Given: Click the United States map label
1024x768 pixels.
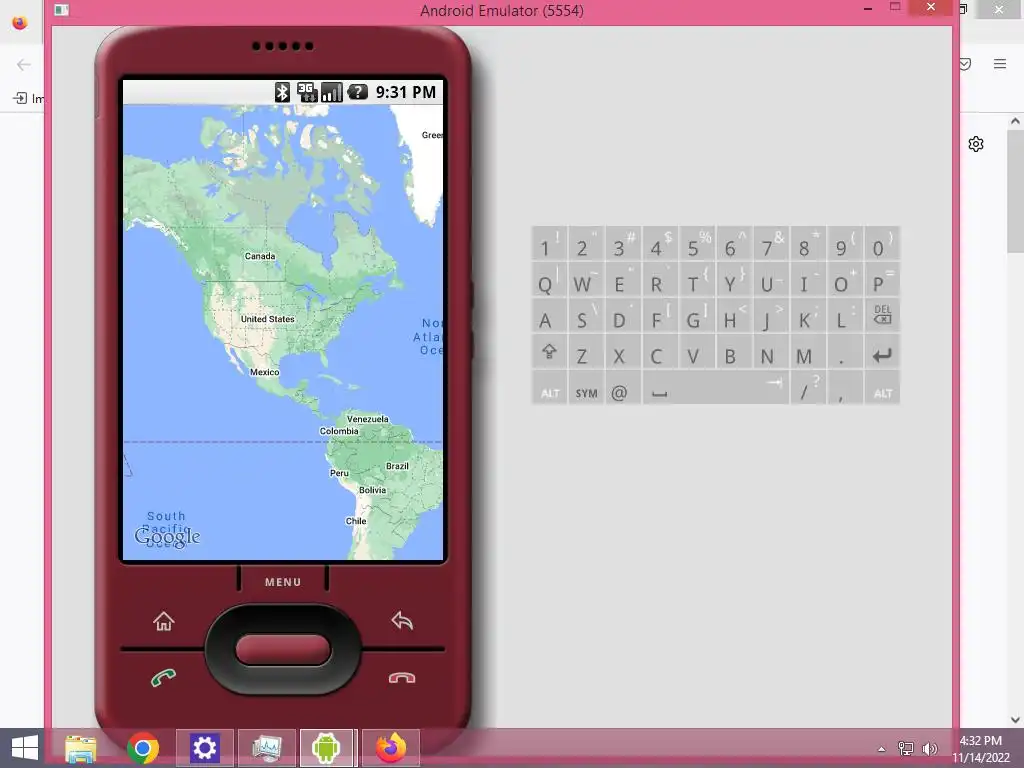Looking at the screenshot, I should (x=268, y=319).
